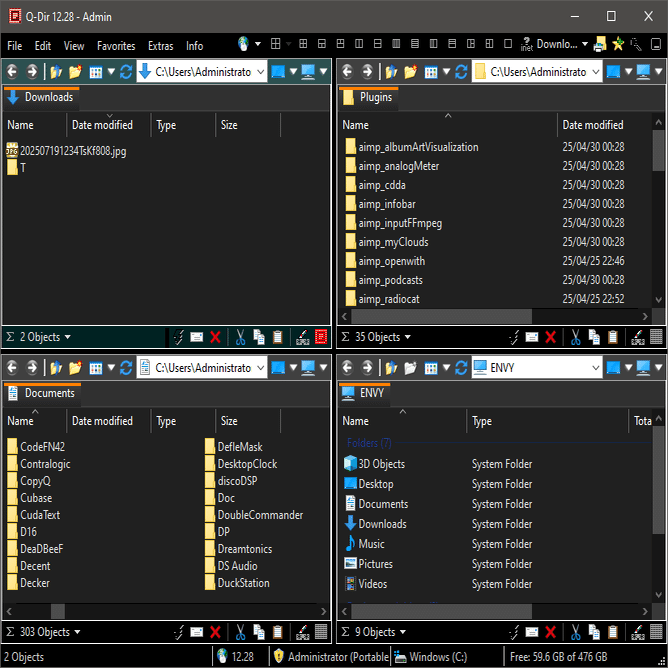Select file 20250719​1234TsKf808.jpg

click(x=66, y=151)
